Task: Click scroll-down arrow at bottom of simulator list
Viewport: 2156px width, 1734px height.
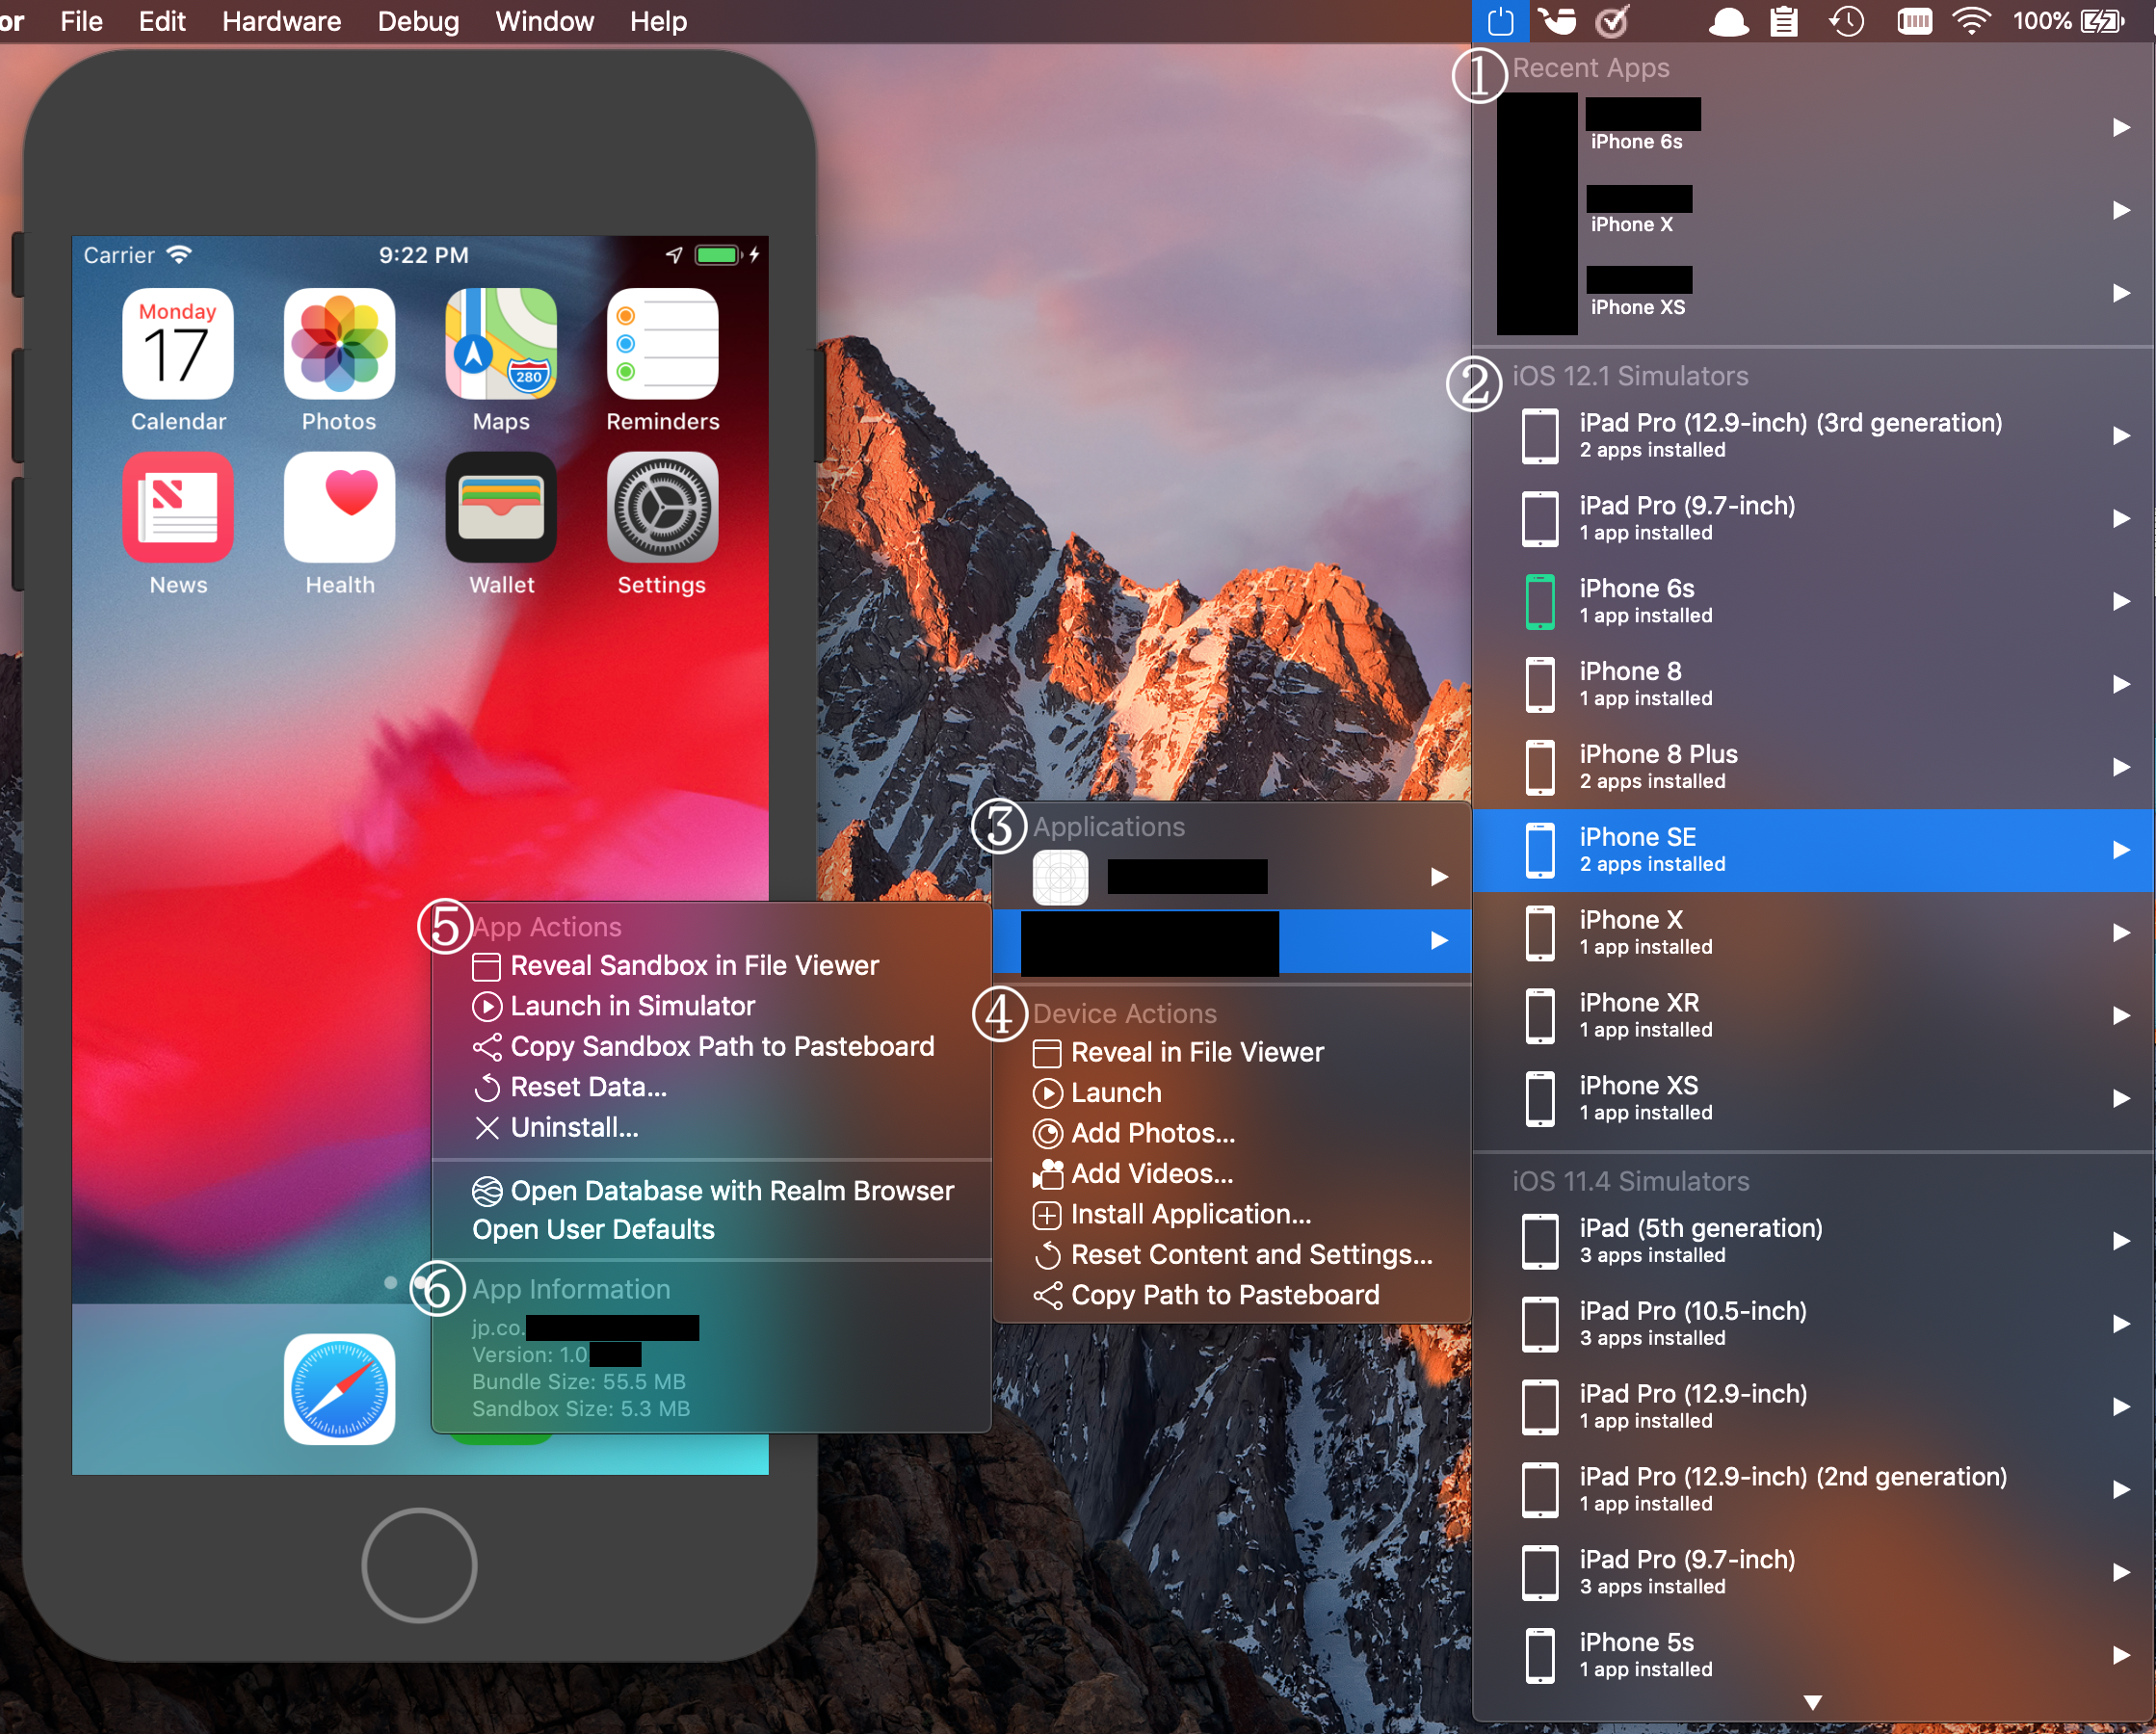Action: (1812, 1702)
